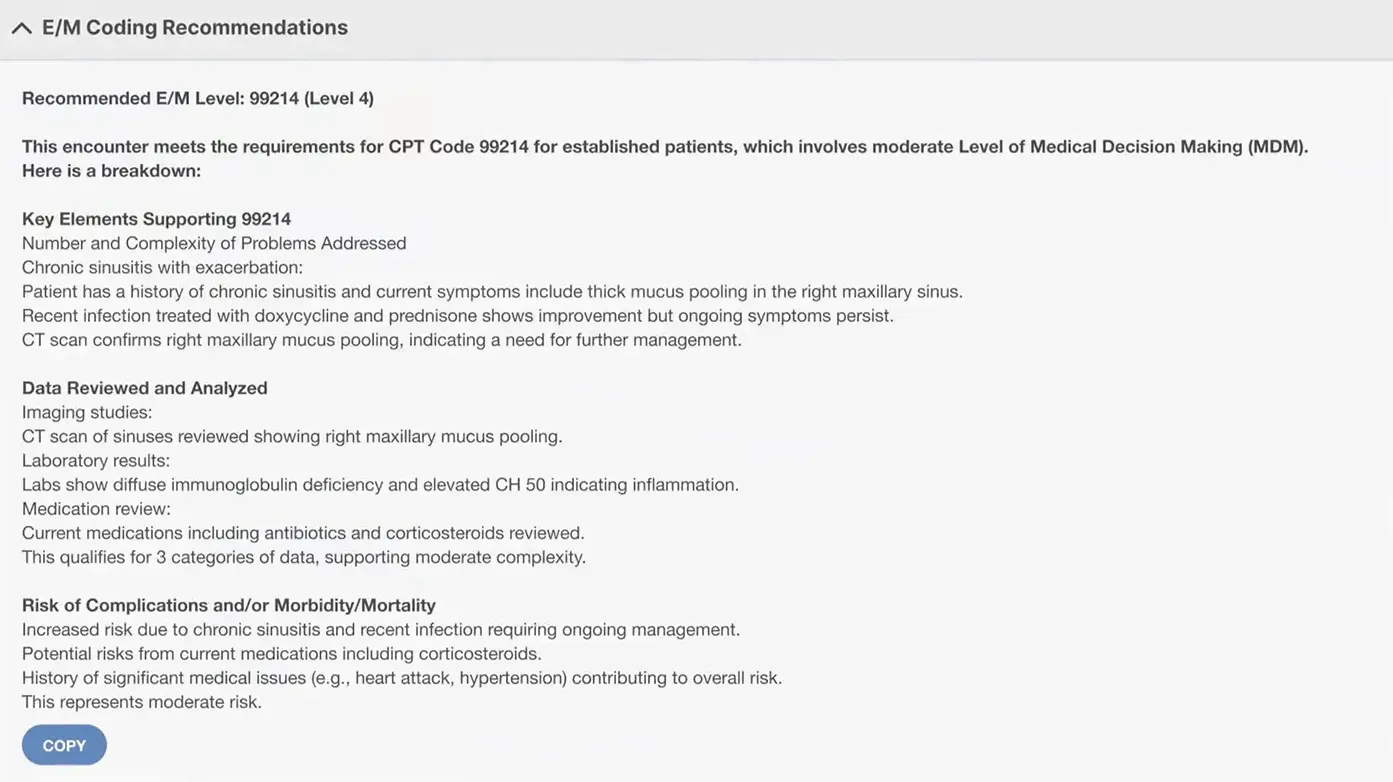This screenshot has height=782, width=1393.
Task: Click the Recommended E/M Level 99214 line
Action: [x=198, y=98]
